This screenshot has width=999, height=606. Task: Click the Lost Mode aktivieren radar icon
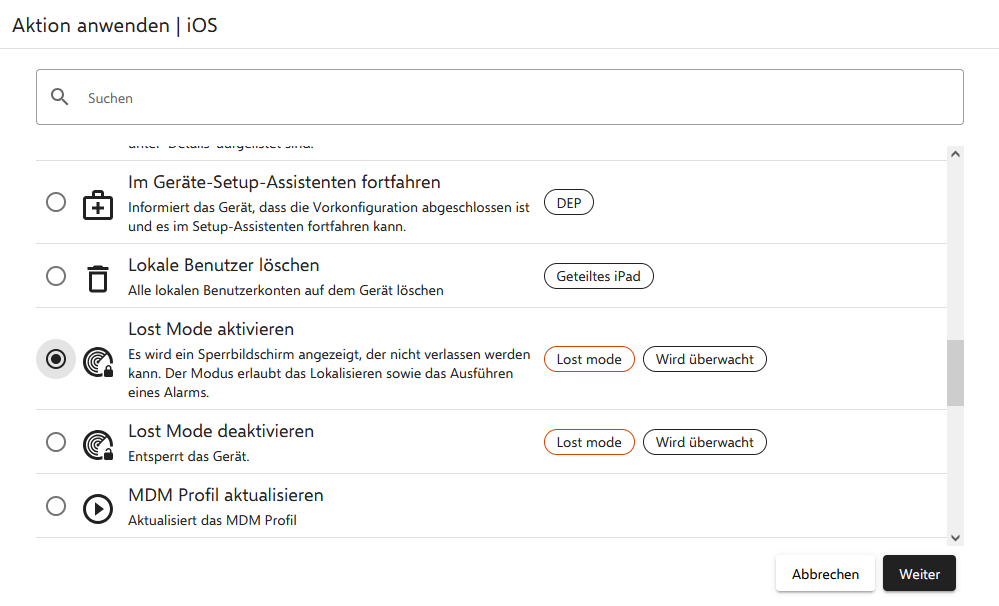(x=98, y=360)
